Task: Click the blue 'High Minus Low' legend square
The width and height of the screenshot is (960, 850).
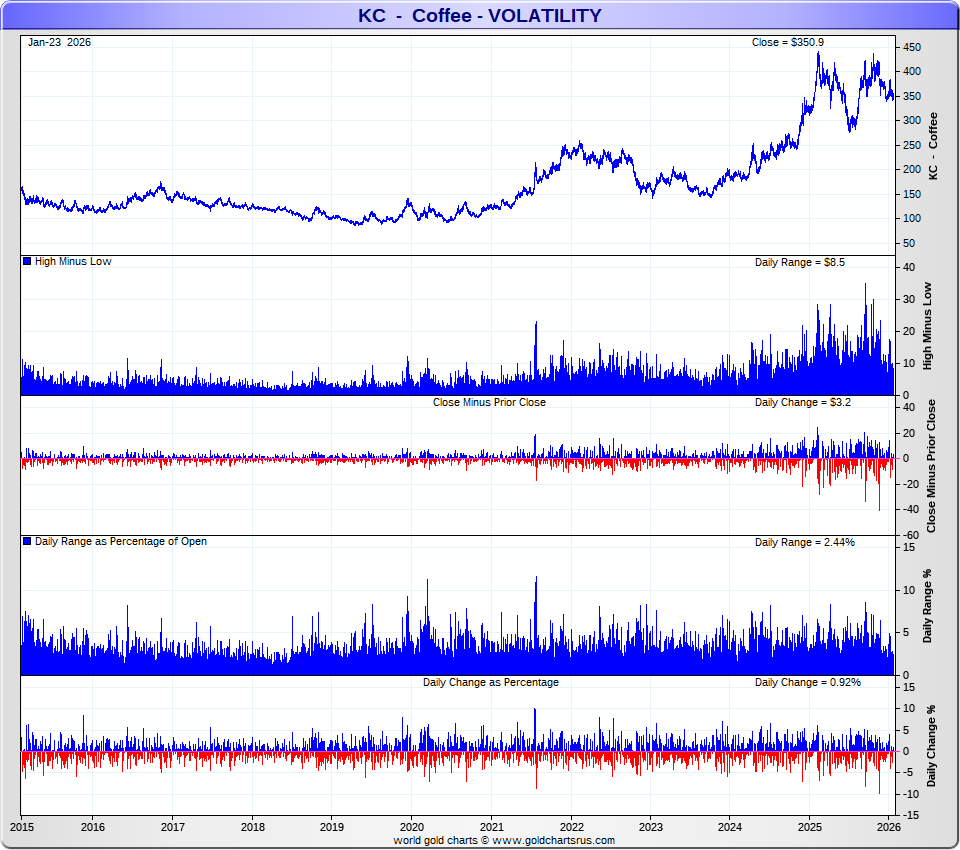Action: click(27, 261)
